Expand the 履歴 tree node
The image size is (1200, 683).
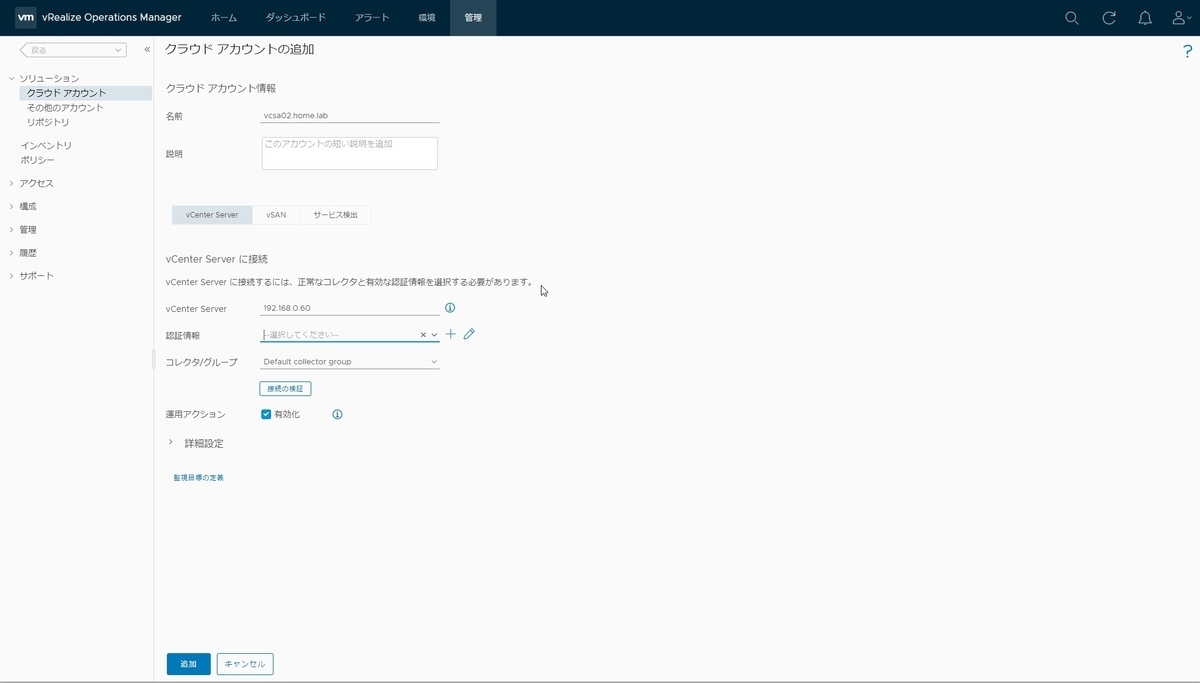(11, 252)
